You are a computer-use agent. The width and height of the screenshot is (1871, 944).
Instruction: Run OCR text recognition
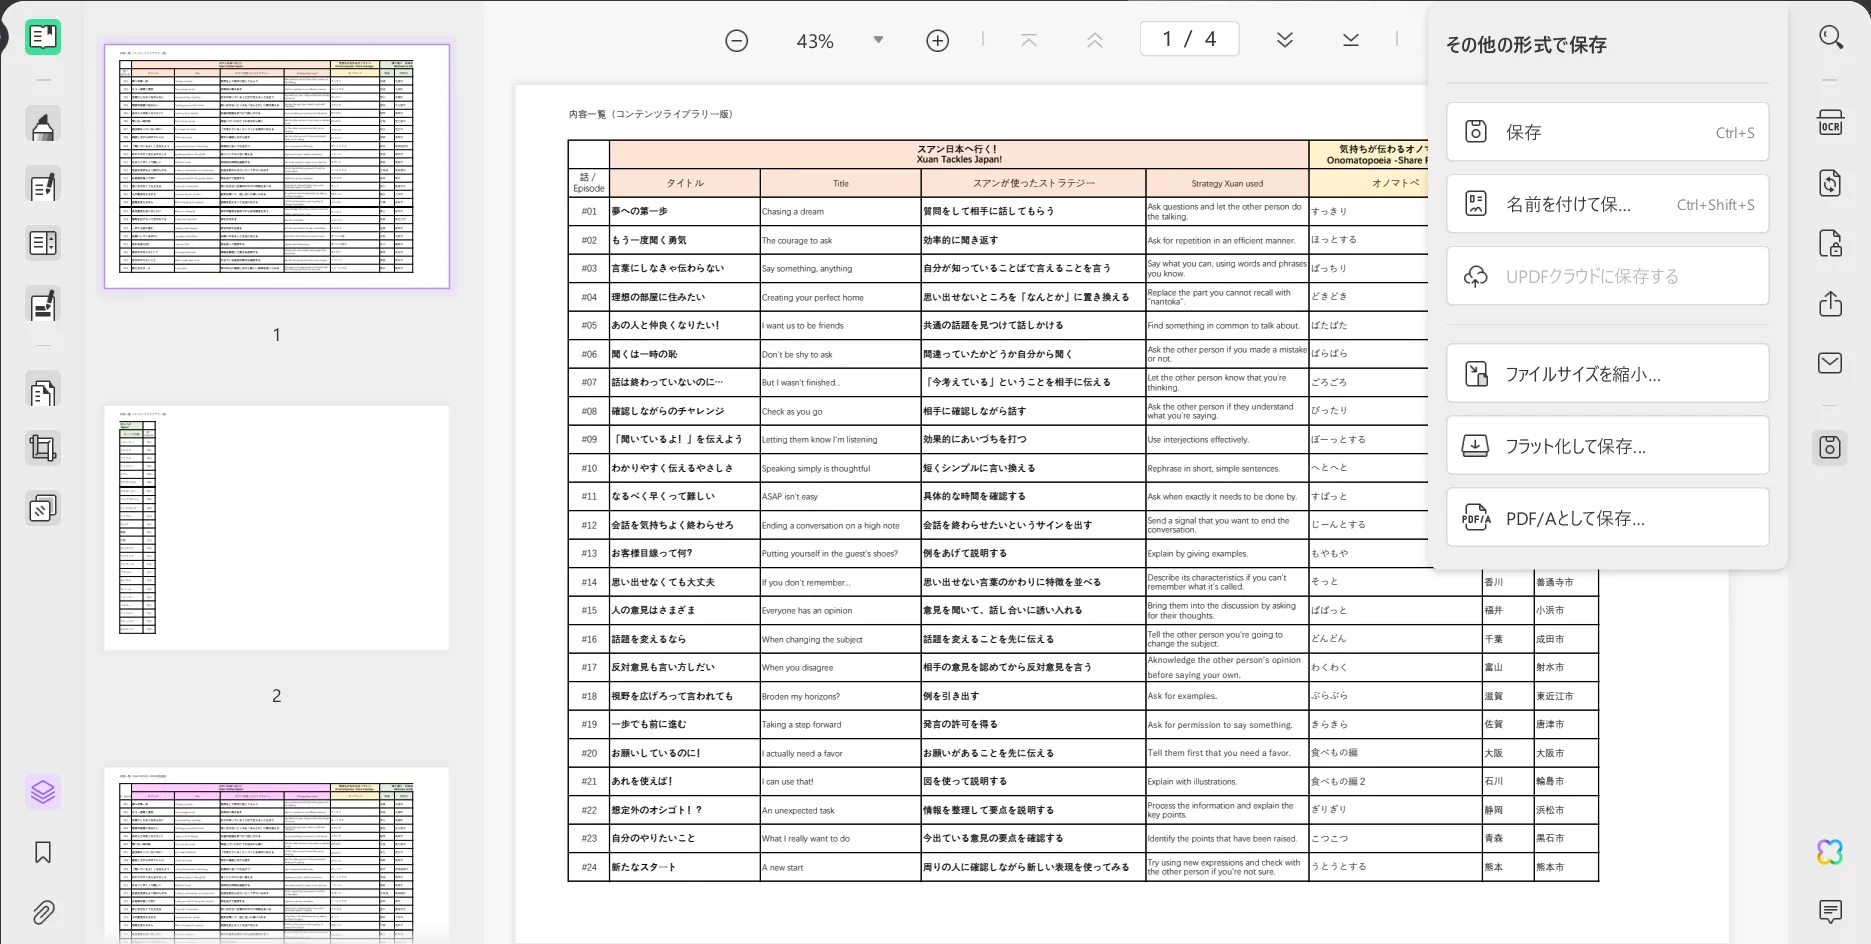1830,122
